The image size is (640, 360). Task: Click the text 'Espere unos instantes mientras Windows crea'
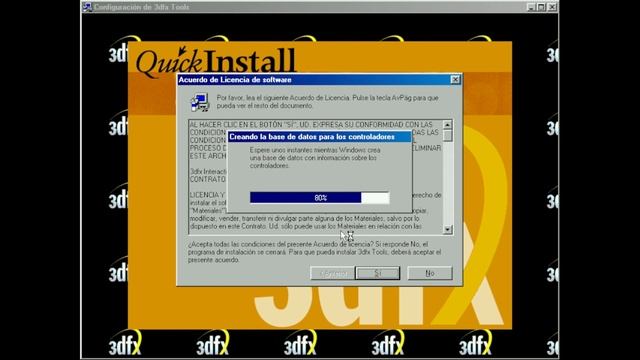tap(315, 150)
